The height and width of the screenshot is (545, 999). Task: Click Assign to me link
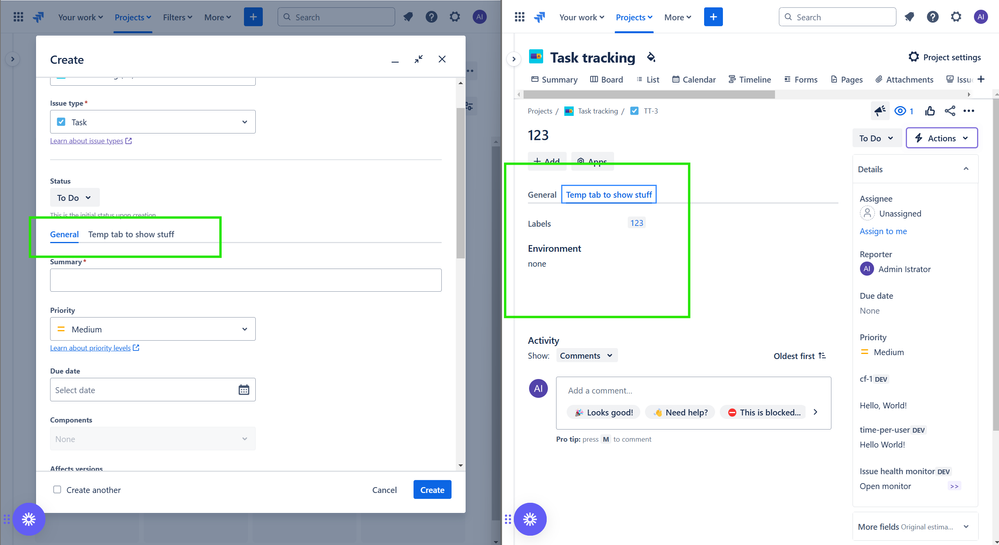pos(883,231)
